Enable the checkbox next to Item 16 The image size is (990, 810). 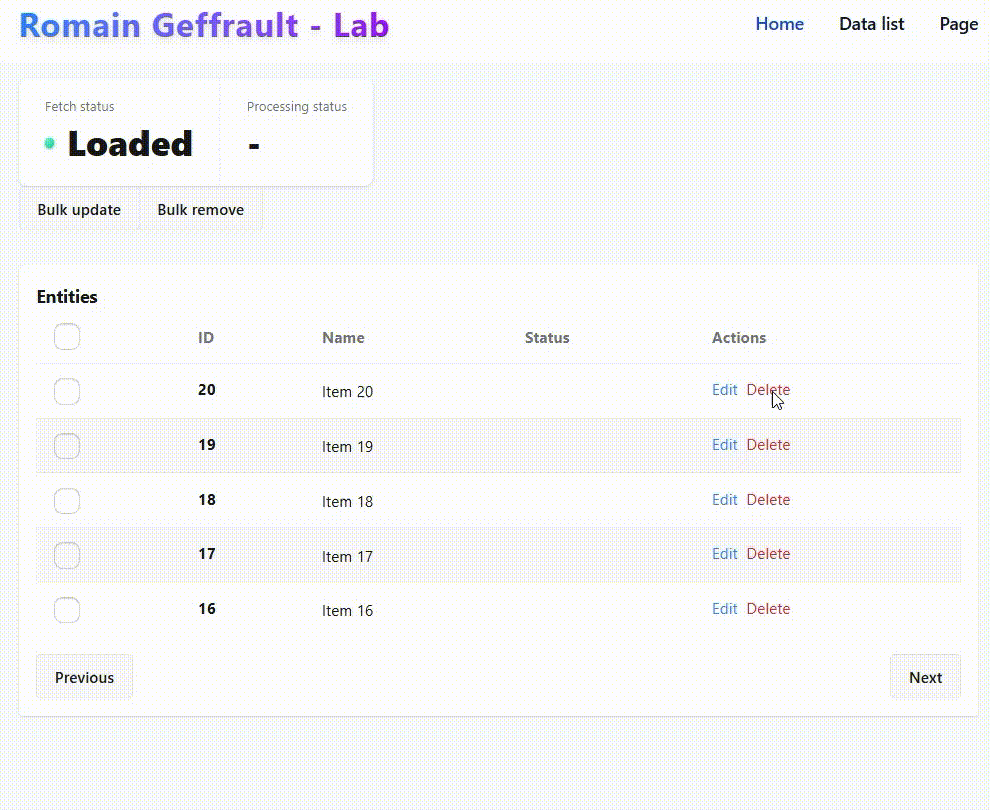[67, 610]
